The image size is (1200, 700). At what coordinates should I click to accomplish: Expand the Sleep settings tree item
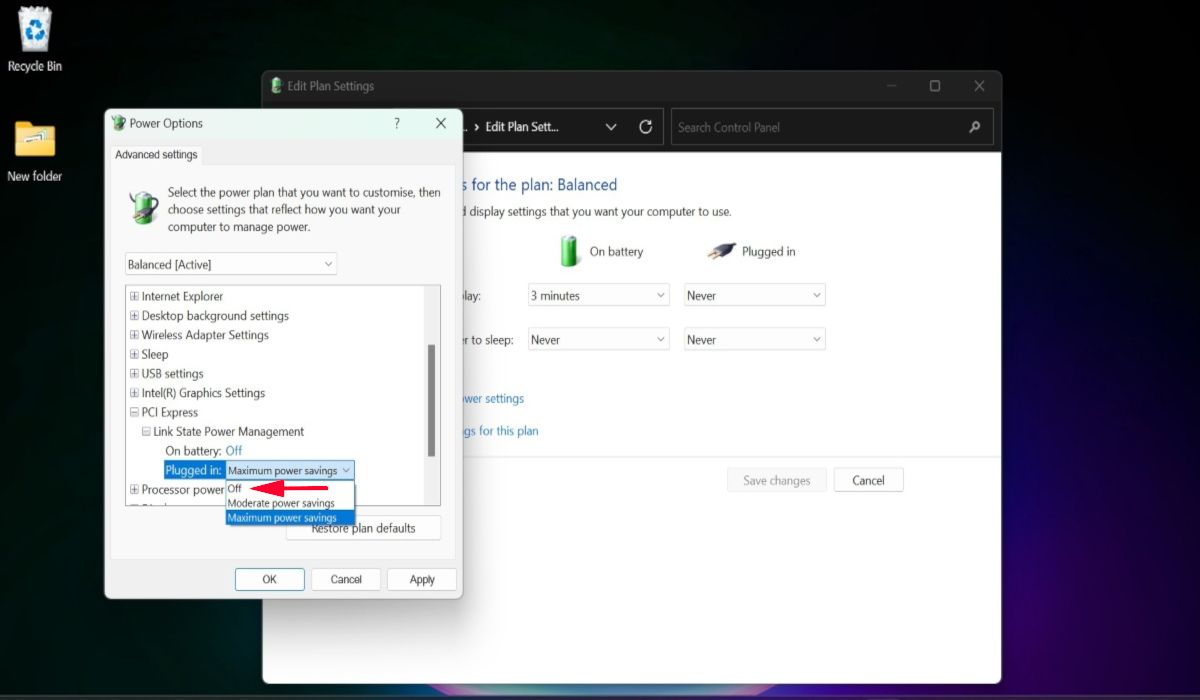point(134,354)
